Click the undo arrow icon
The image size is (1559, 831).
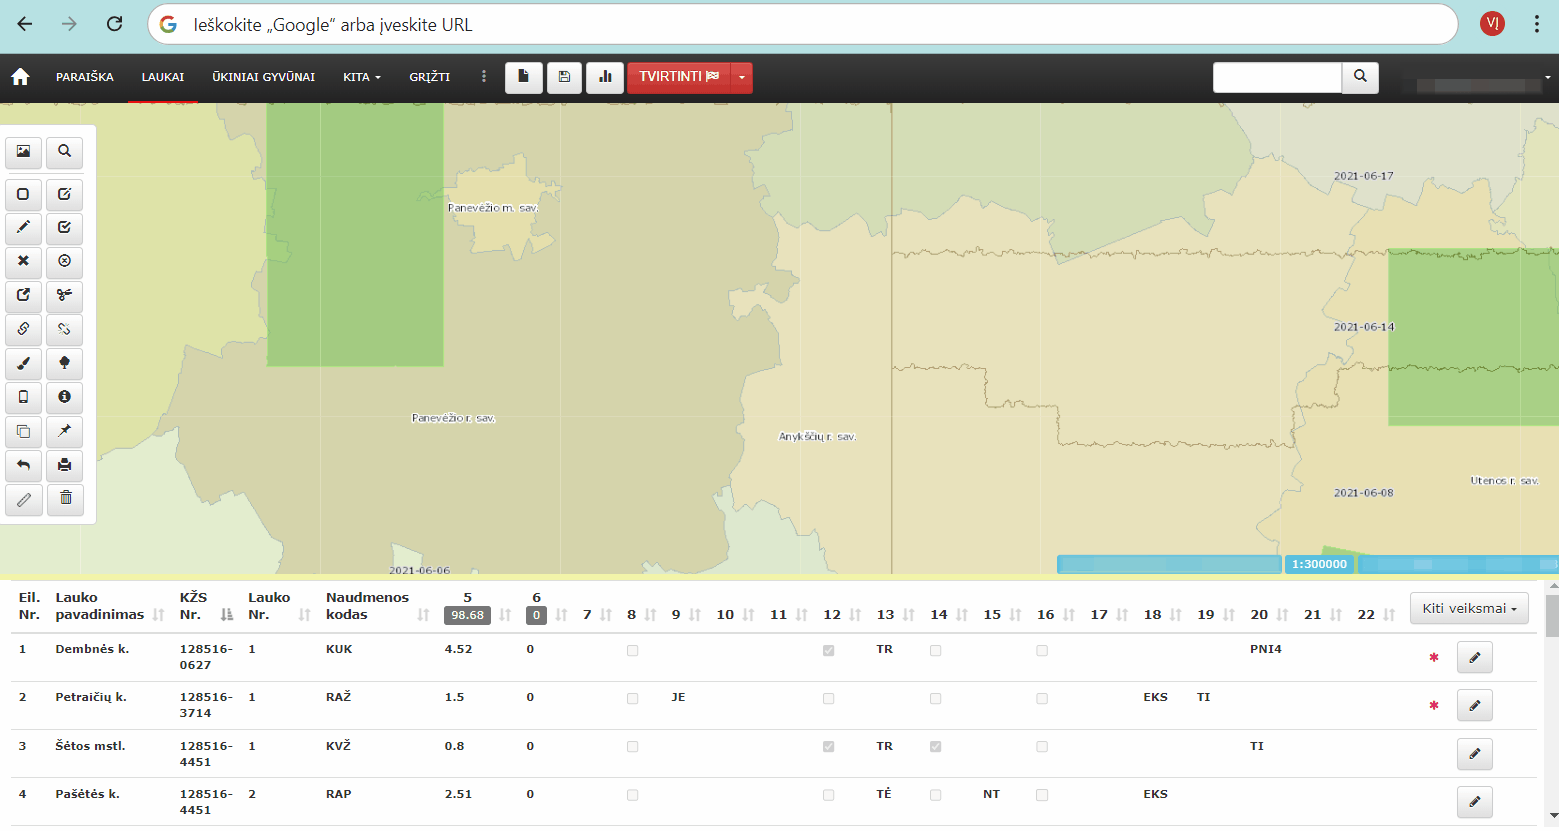point(23,465)
